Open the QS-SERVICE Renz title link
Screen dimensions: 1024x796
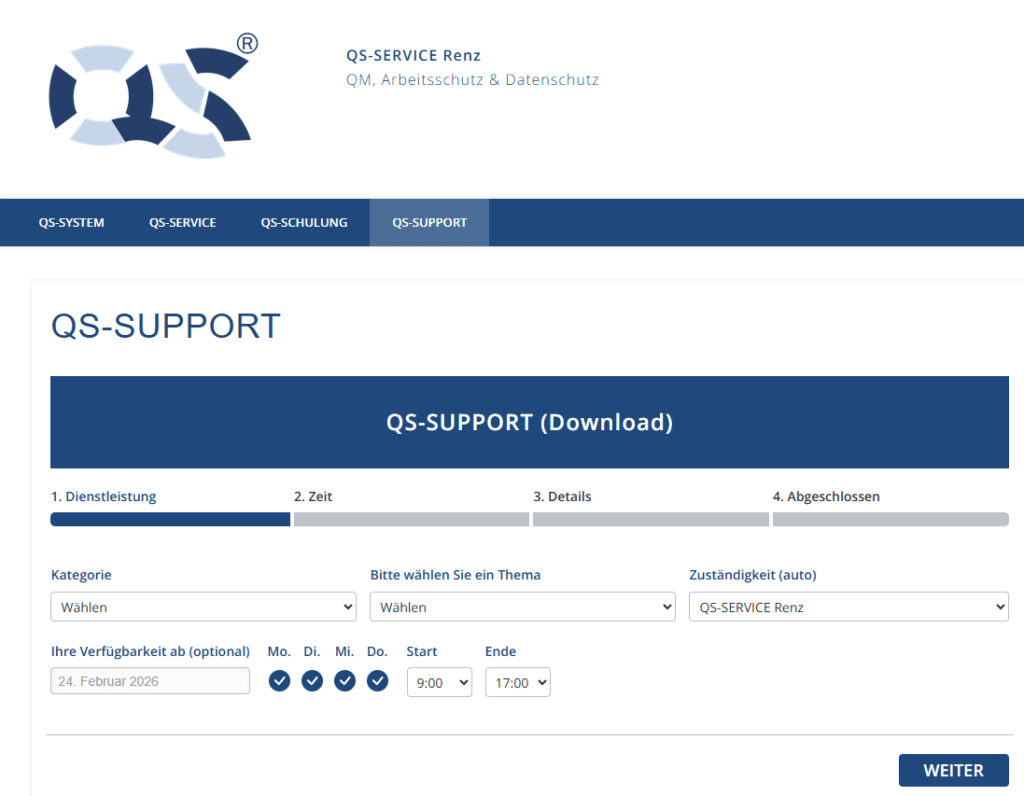coord(413,56)
